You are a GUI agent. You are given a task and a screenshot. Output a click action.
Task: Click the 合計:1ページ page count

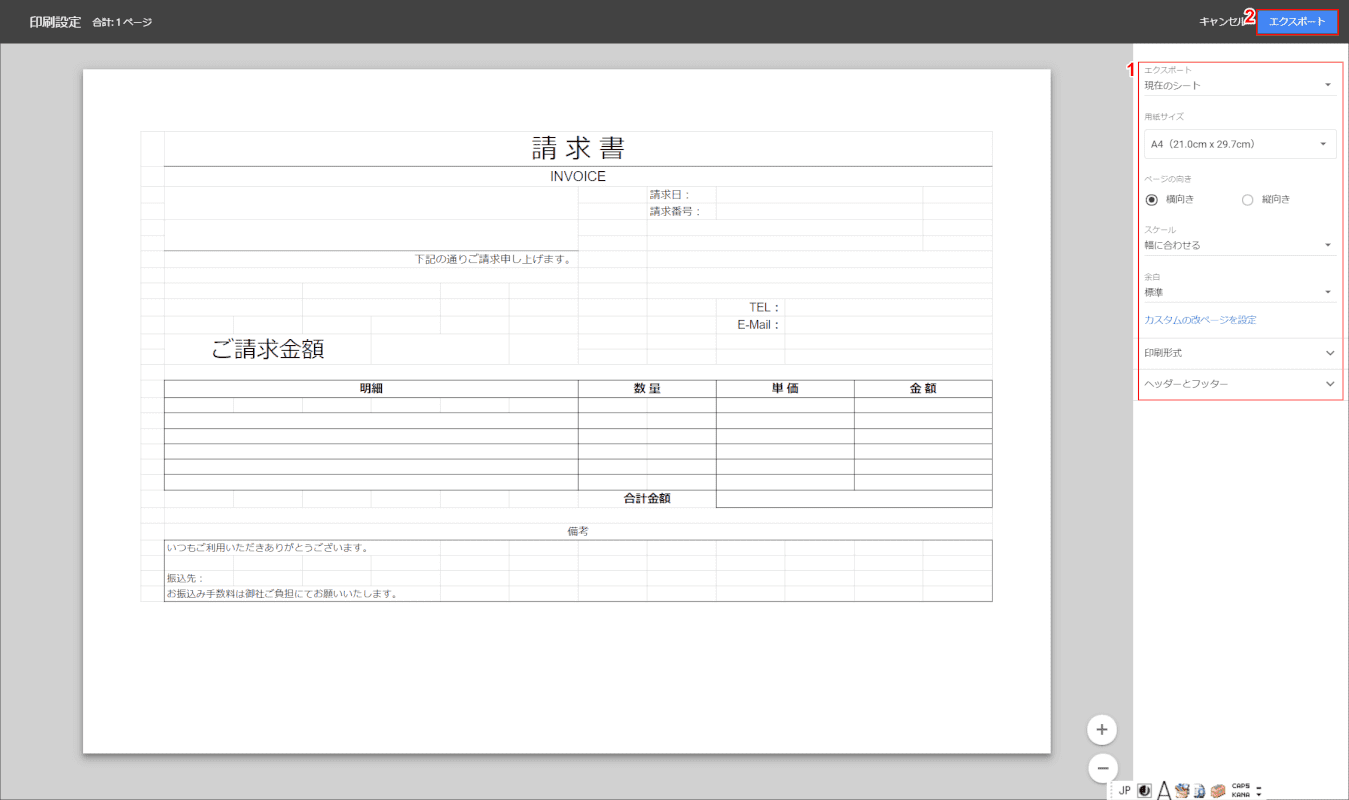click(122, 22)
